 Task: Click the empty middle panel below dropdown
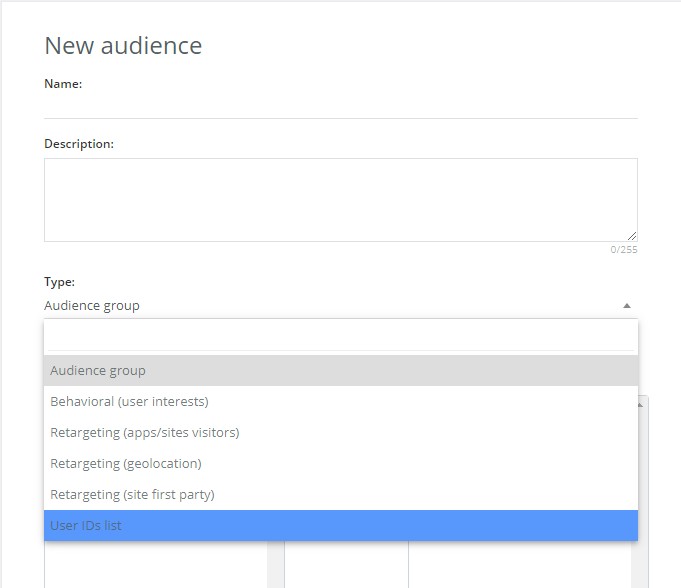(346, 565)
